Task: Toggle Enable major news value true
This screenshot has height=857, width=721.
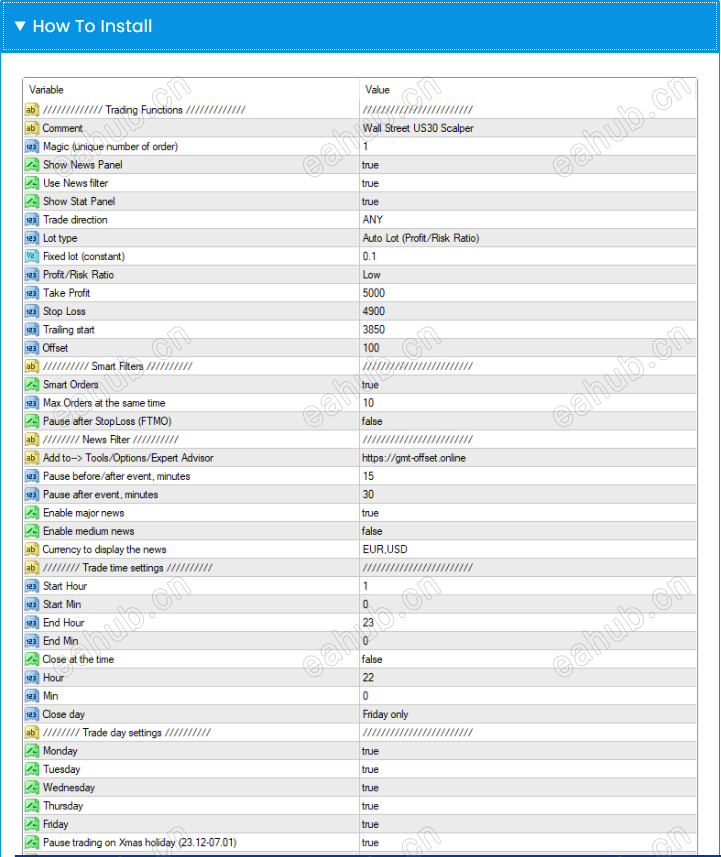Action: (x=370, y=513)
